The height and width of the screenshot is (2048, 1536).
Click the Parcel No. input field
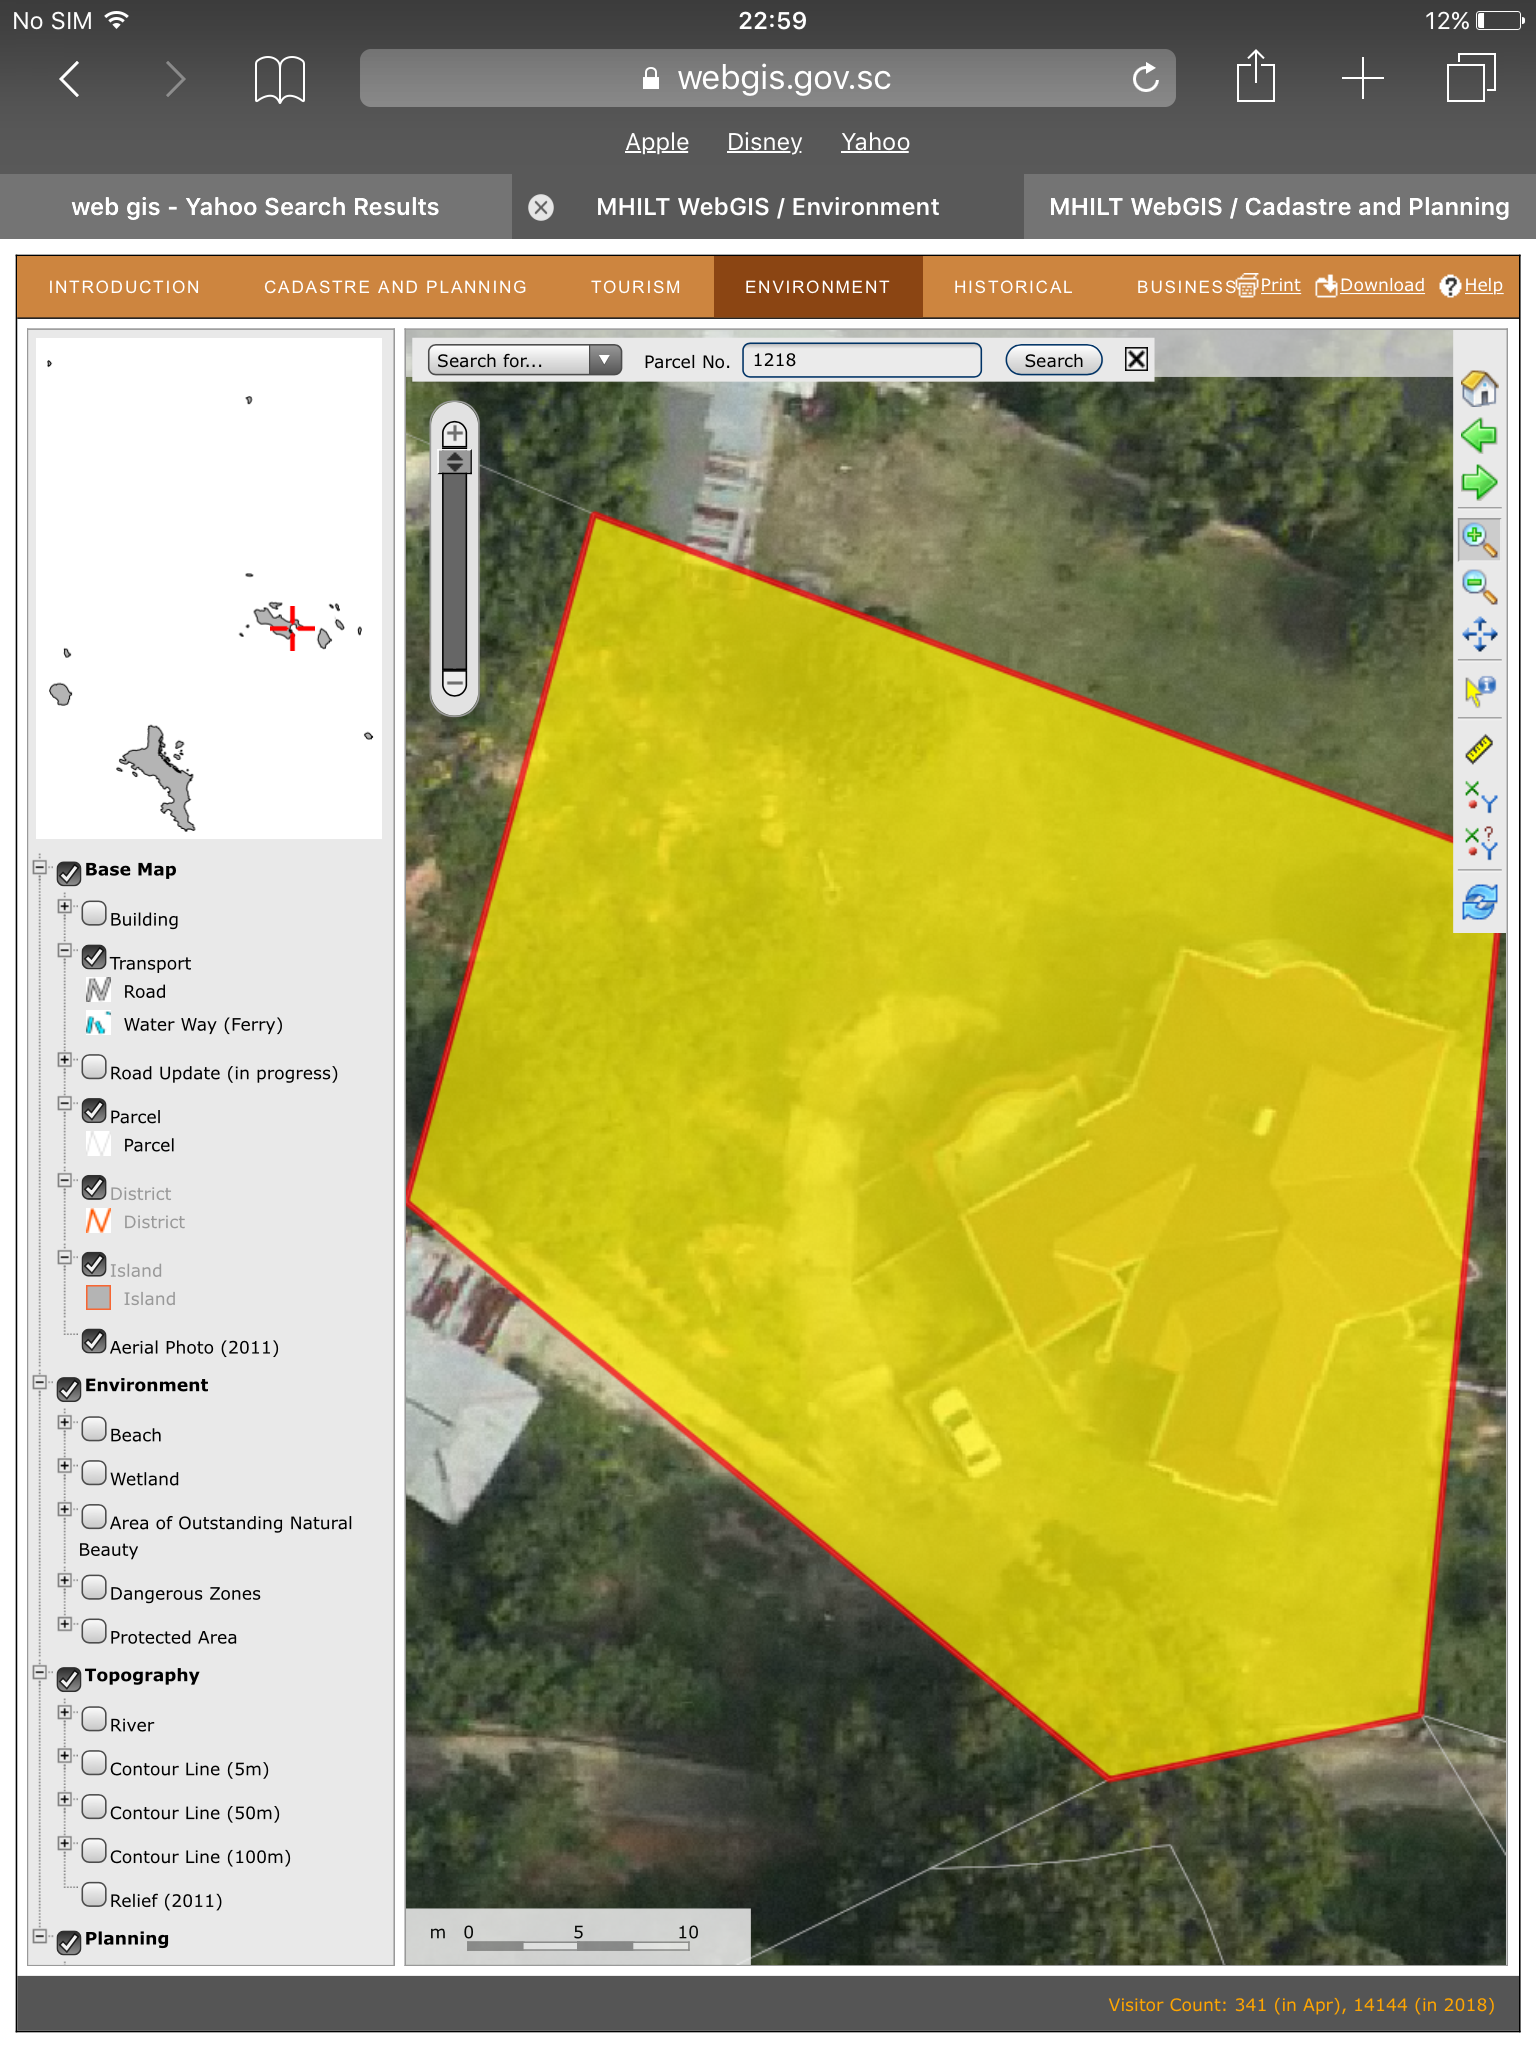tap(861, 360)
